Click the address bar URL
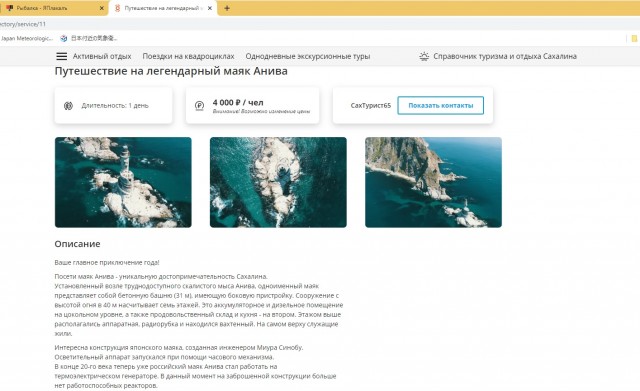This screenshot has width=640, height=391. [23, 24]
